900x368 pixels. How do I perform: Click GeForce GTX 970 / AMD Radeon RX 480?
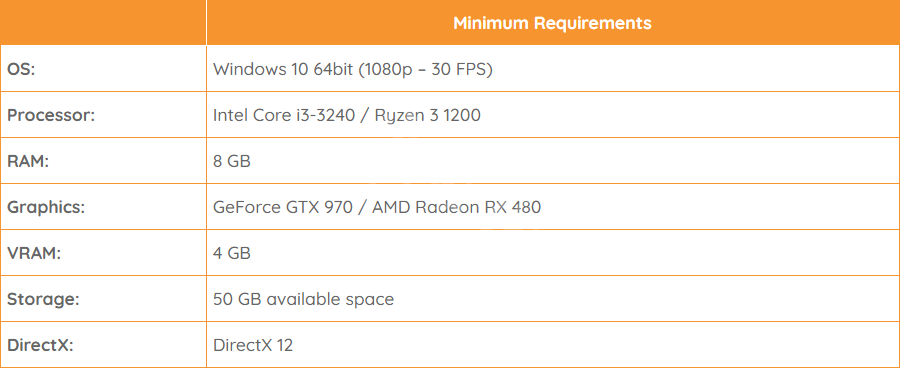pos(377,207)
